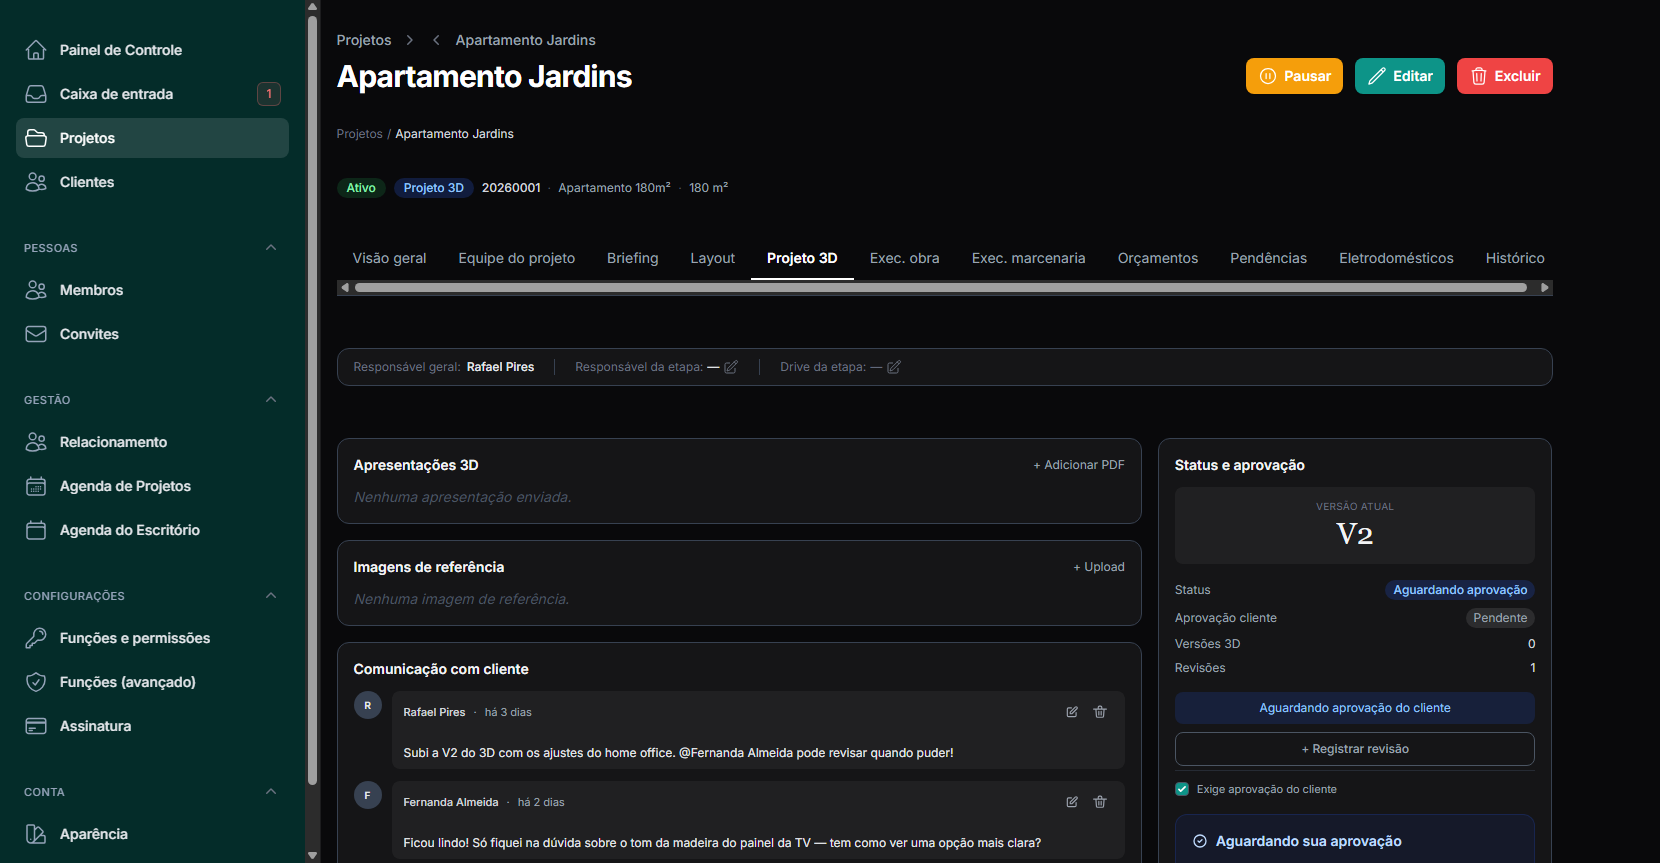Edit Fernanda Almeida's comment with pencil icon

pos(1072,802)
